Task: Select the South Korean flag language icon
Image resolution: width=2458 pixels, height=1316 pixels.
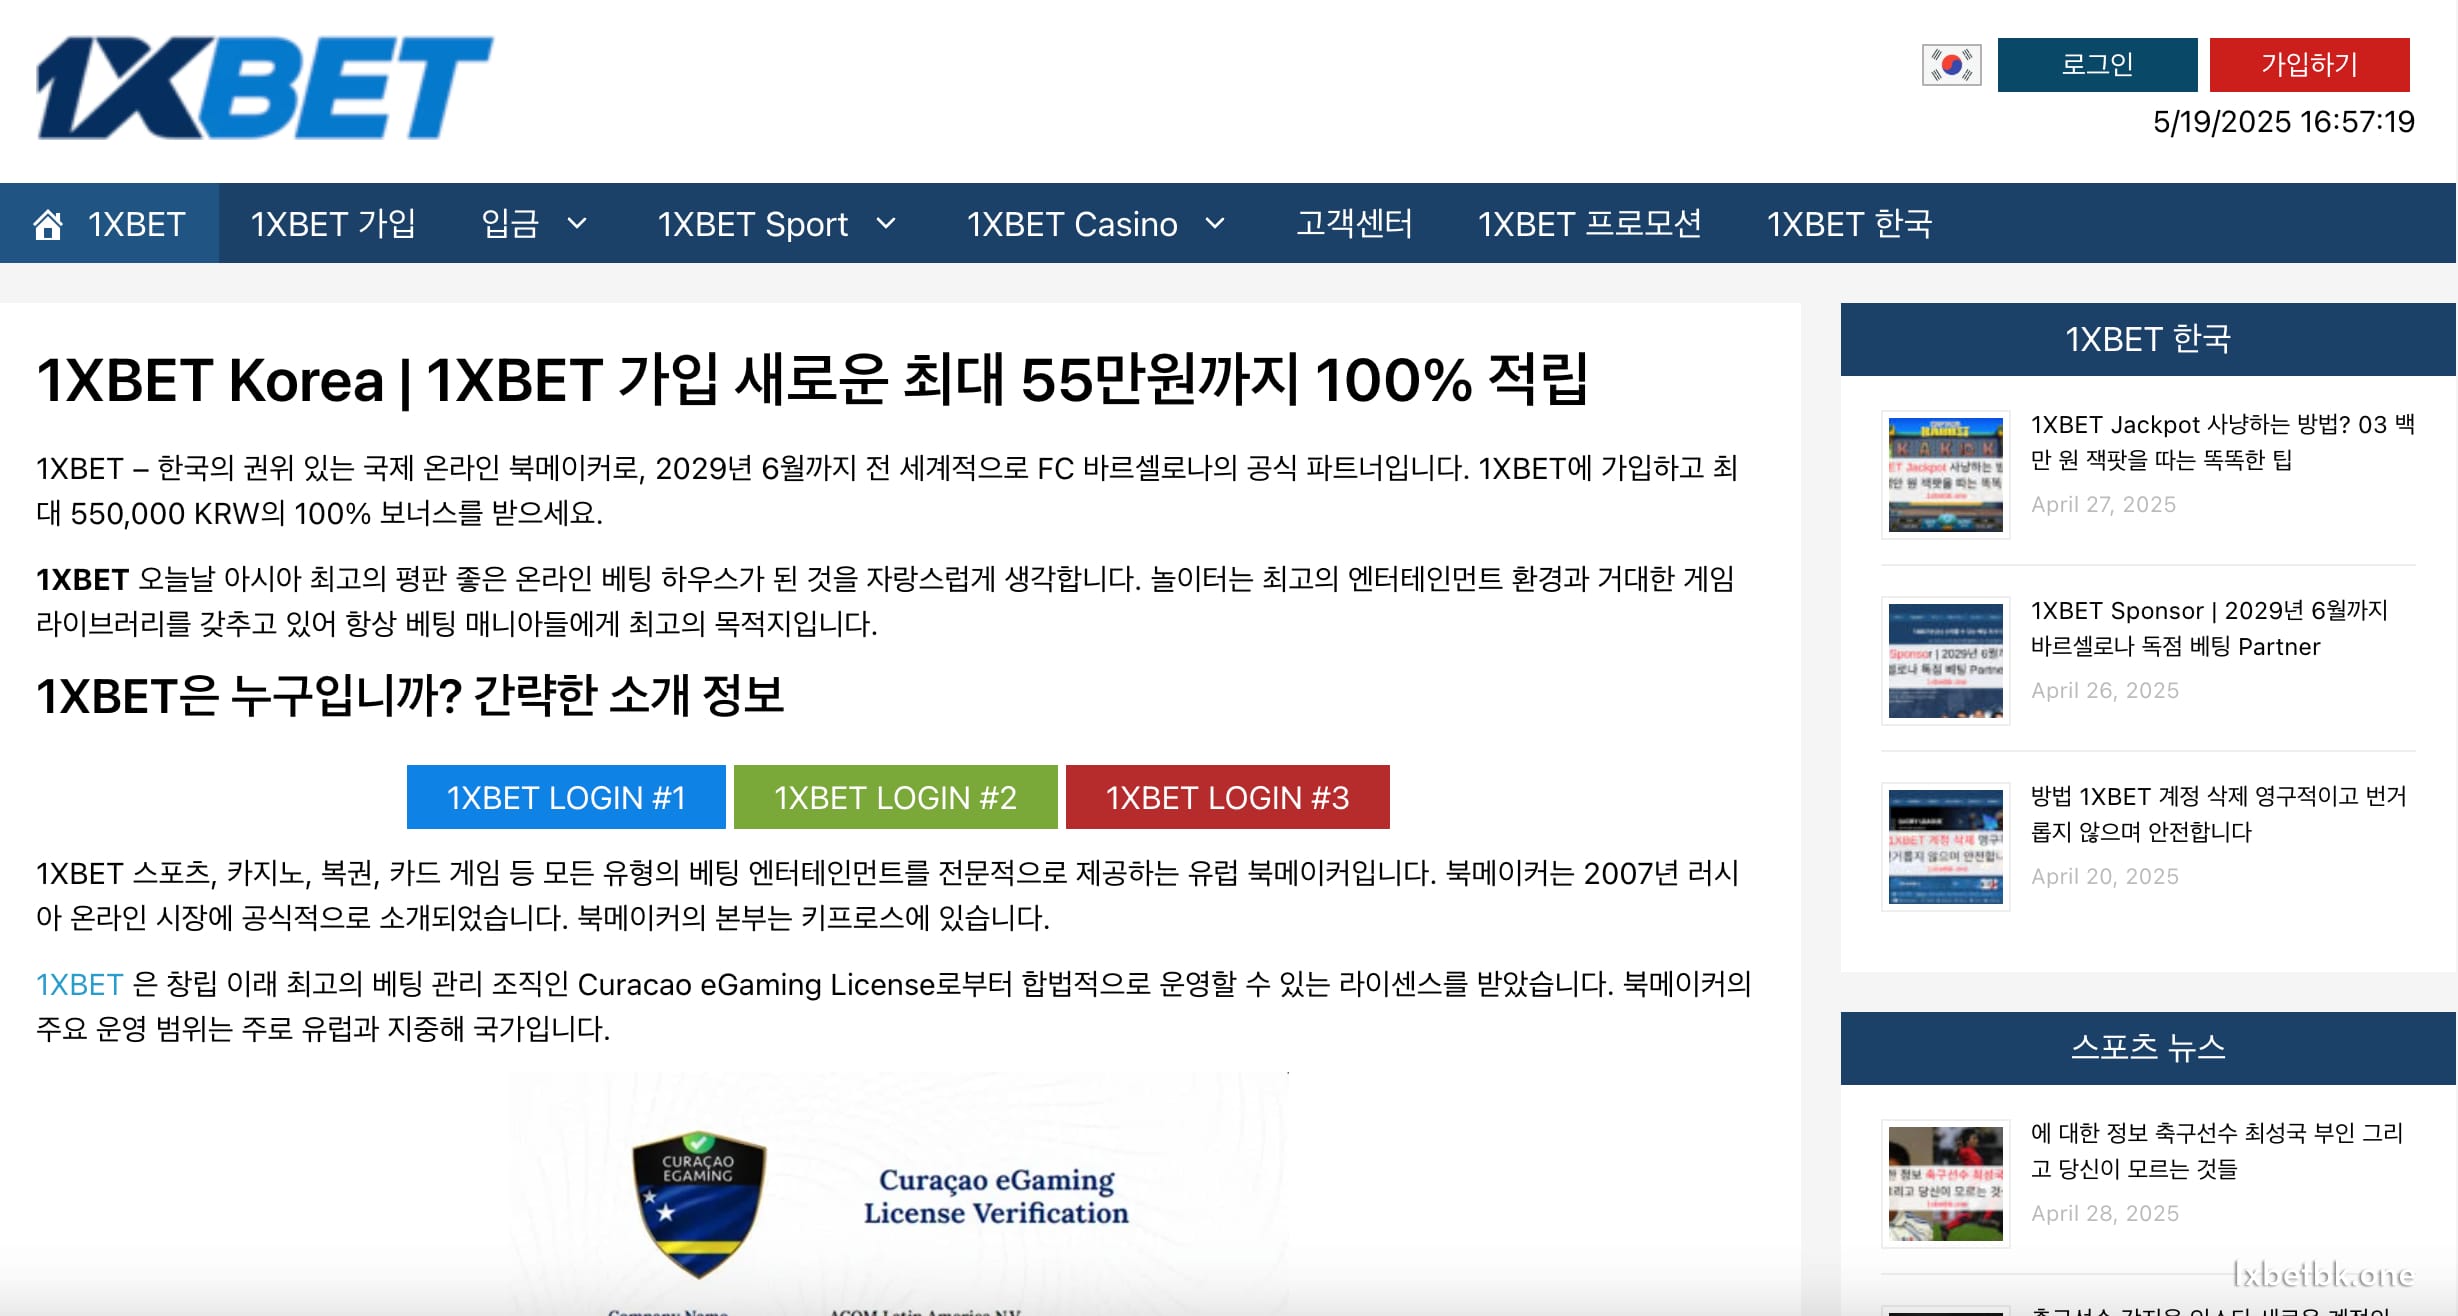Action: pos(1951,65)
